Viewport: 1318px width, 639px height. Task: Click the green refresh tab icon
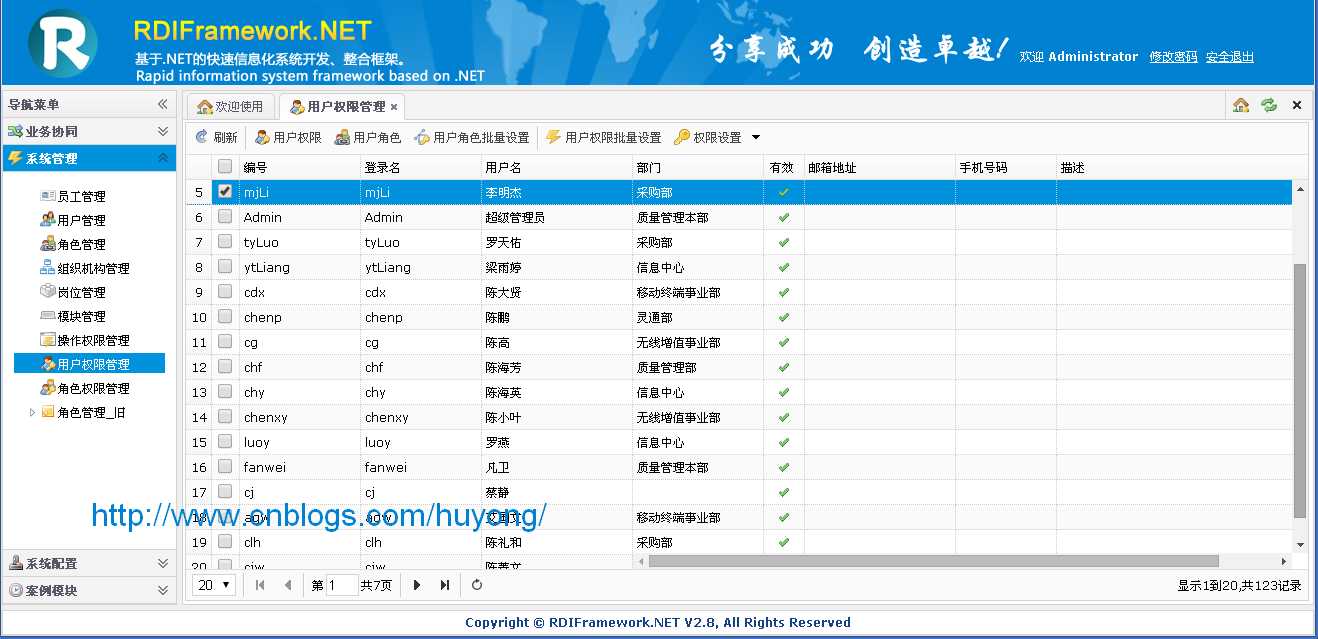click(1269, 105)
